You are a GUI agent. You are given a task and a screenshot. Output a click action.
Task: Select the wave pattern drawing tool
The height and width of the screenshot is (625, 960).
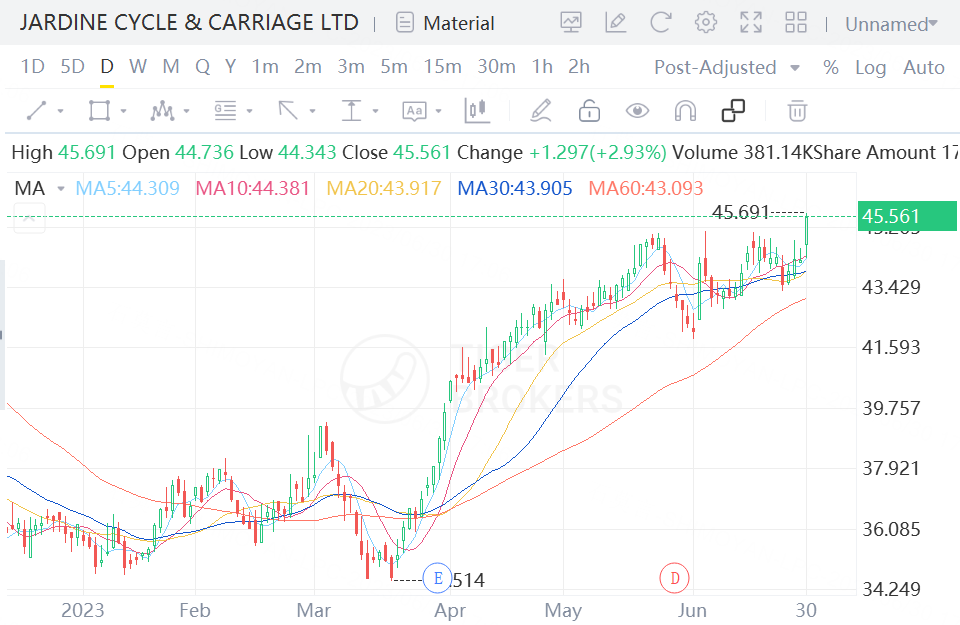coord(162,111)
